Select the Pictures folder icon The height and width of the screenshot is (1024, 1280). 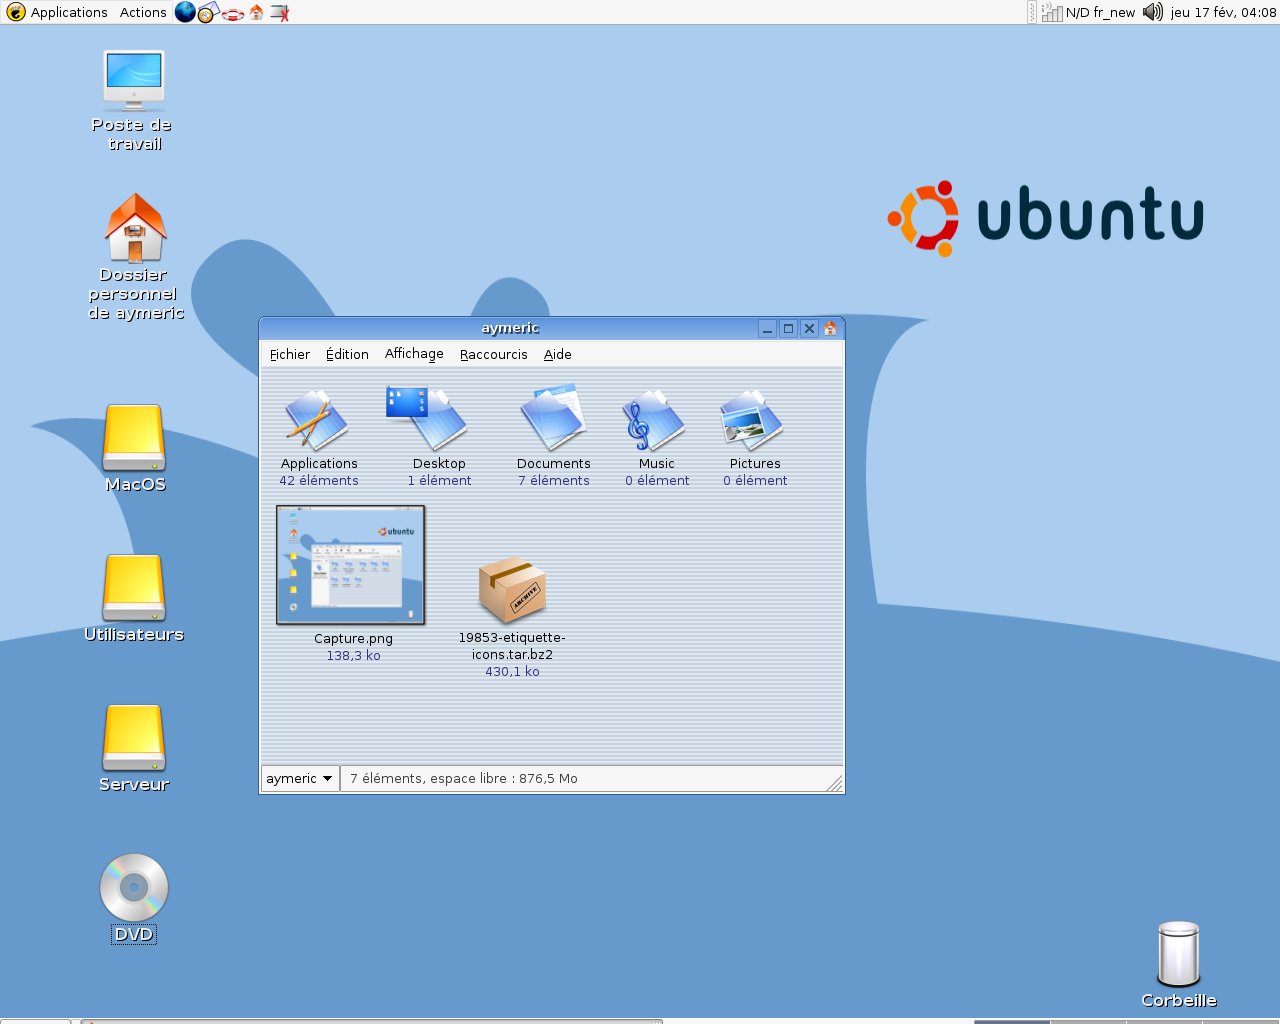(x=752, y=420)
